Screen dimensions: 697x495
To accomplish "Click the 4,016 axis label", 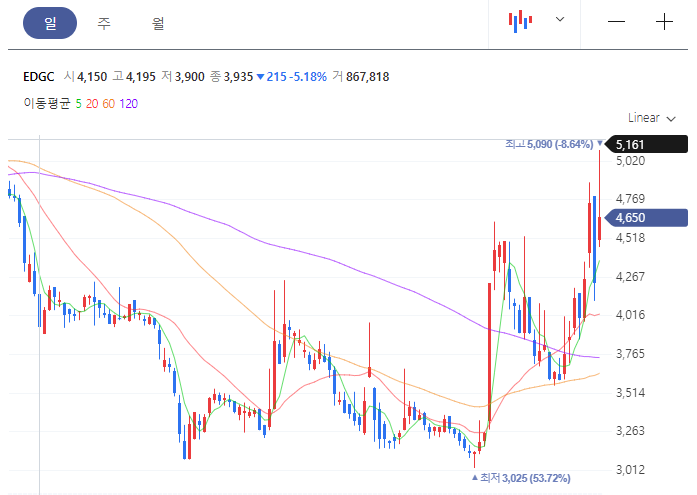I will click(x=630, y=315).
